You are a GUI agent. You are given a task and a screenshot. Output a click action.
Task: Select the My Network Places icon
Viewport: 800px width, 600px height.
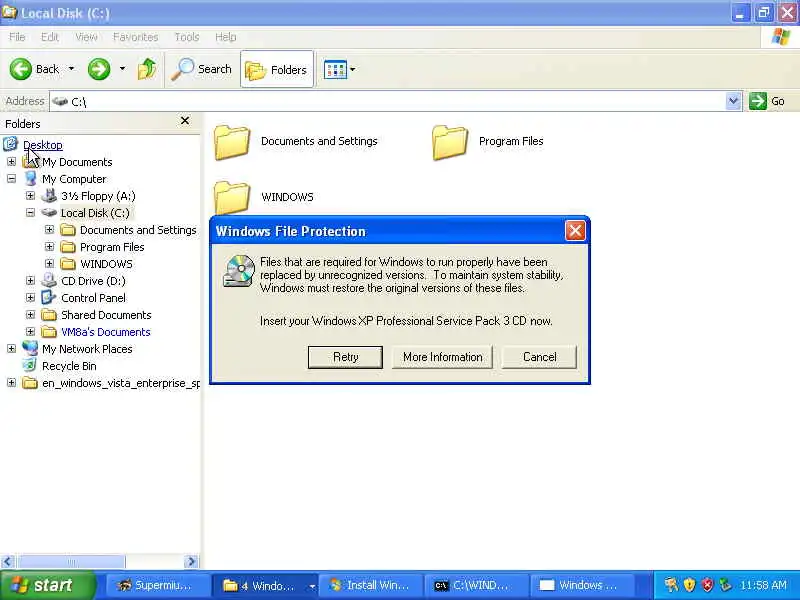pos(30,348)
